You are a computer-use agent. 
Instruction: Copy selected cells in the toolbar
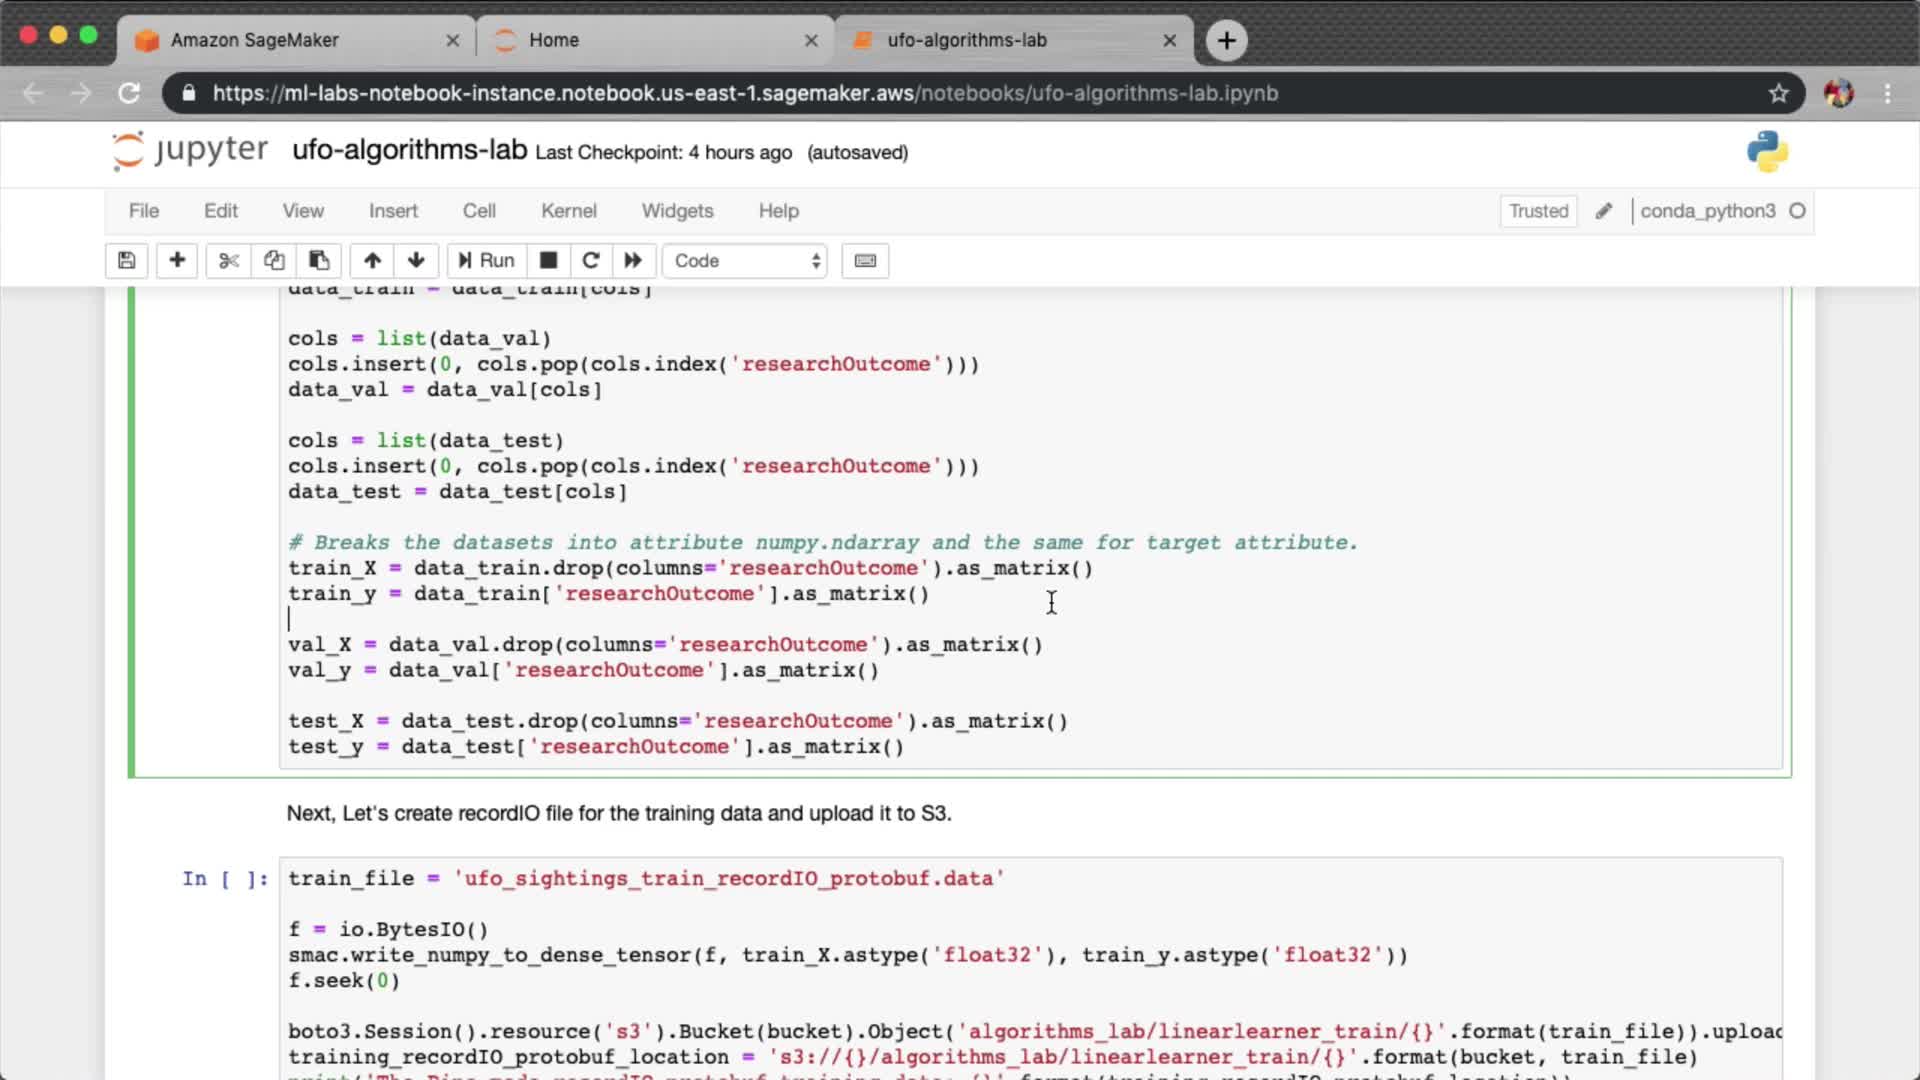click(x=274, y=261)
